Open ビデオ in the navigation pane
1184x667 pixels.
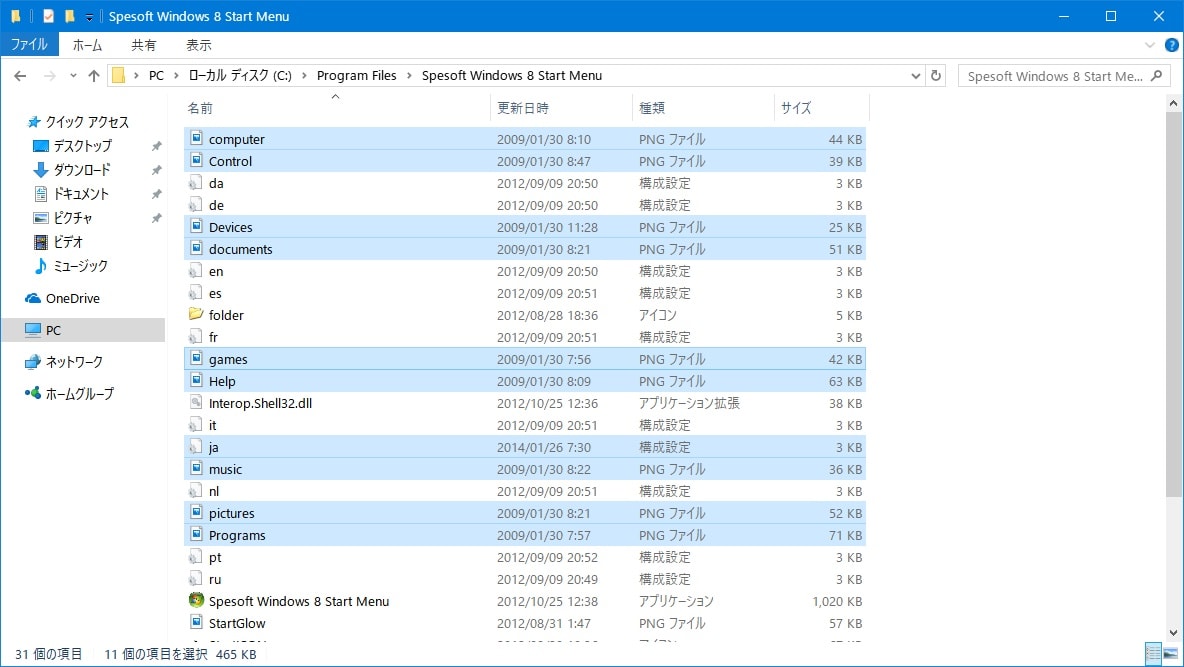pyautogui.click(x=58, y=242)
